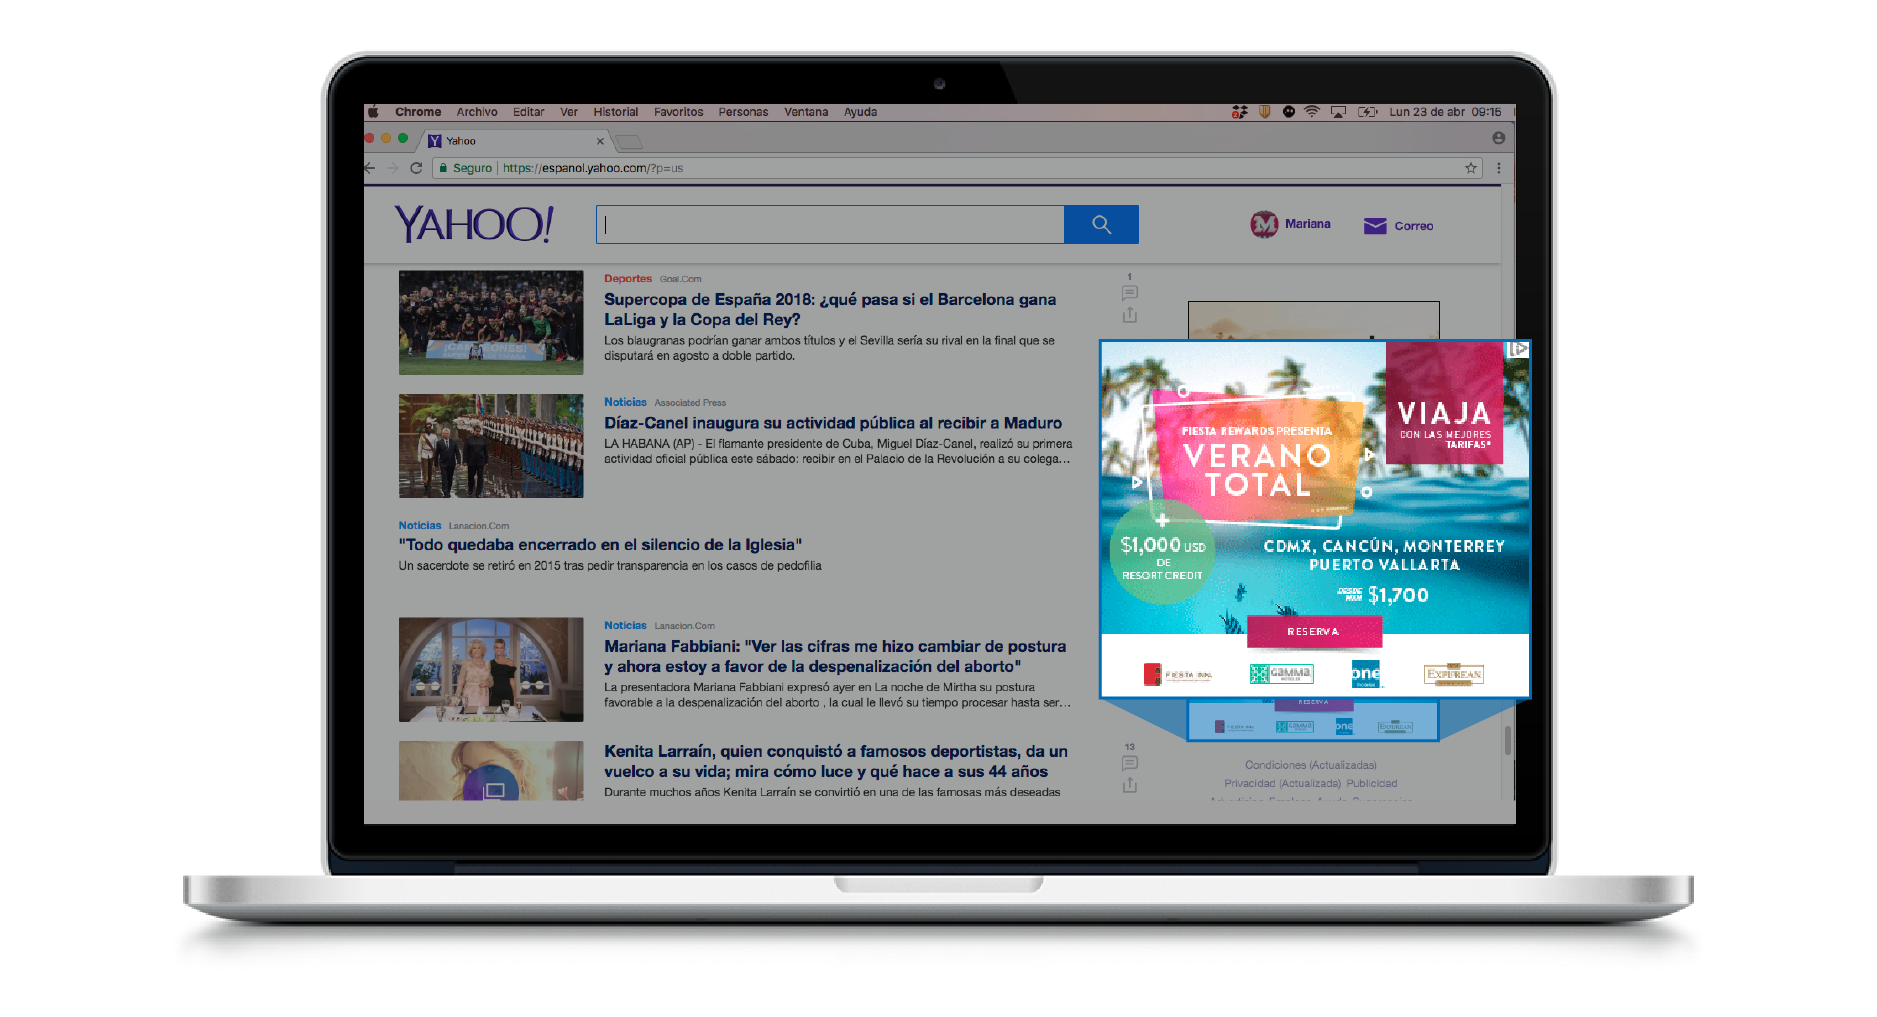1877x1017 pixels.
Task: Close the Yahoo browser tab
Action: click(600, 141)
